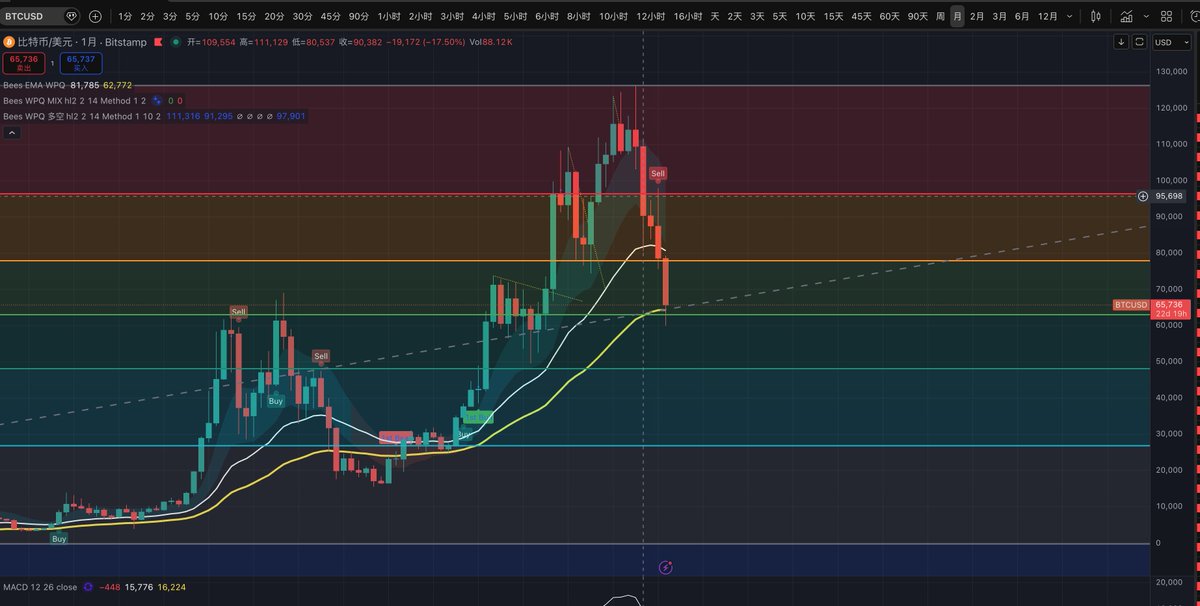Screen dimensions: 1200x606
Task: Click the 50,000 price axis label
Action: pos(1171,361)
